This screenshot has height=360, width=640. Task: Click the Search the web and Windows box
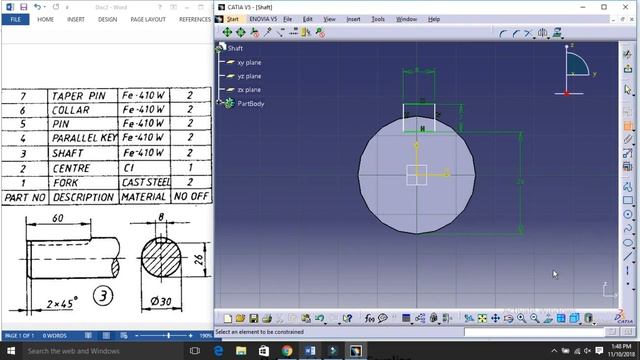click(104, 351)
